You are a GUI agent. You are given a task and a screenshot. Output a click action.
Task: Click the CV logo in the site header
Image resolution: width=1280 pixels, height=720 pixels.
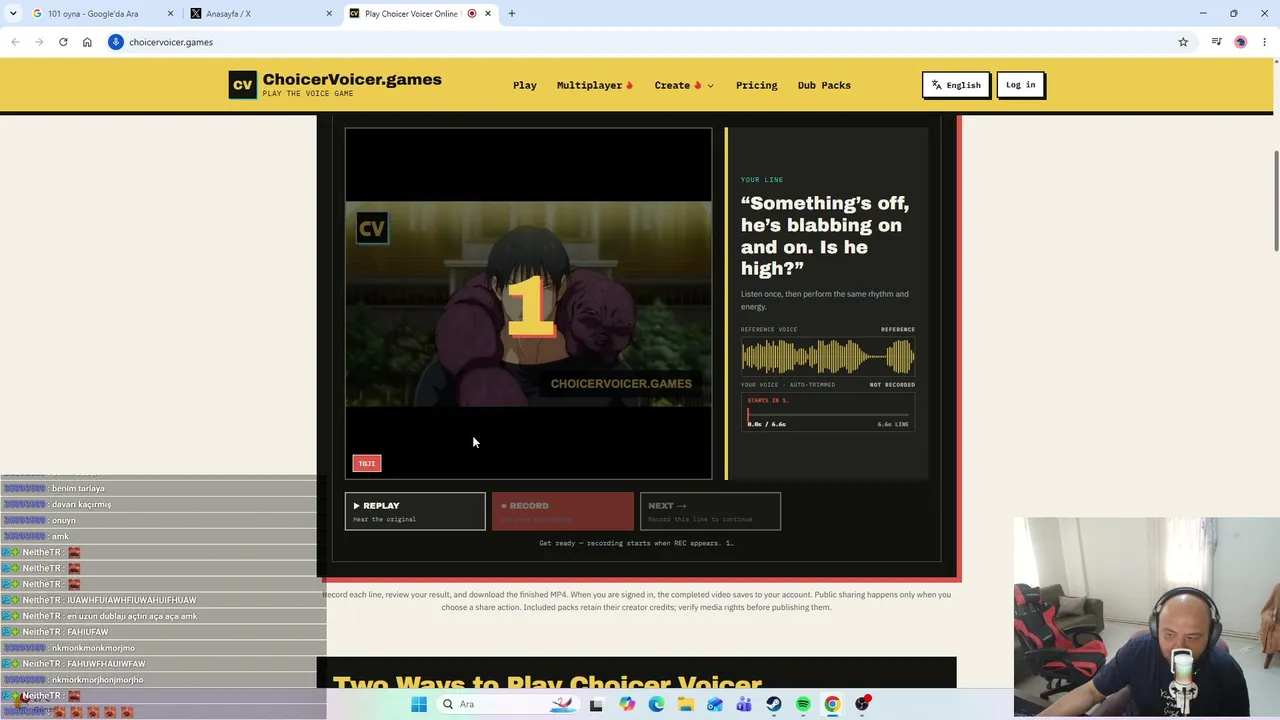(x=243, y=85)
